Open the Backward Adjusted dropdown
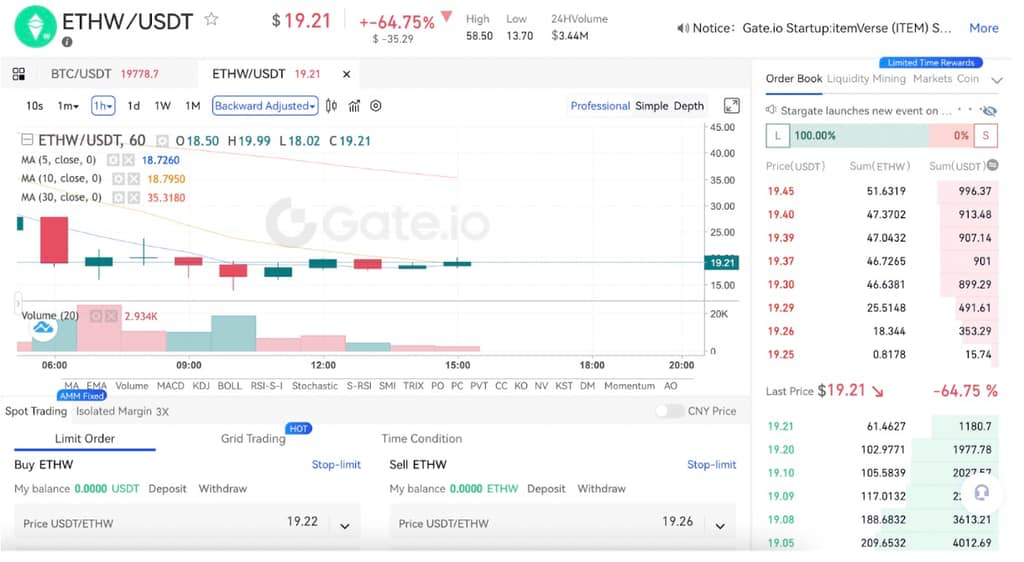Image resolution: width=1024 pixels, height=562 pixels. click(x=265, y=106)
